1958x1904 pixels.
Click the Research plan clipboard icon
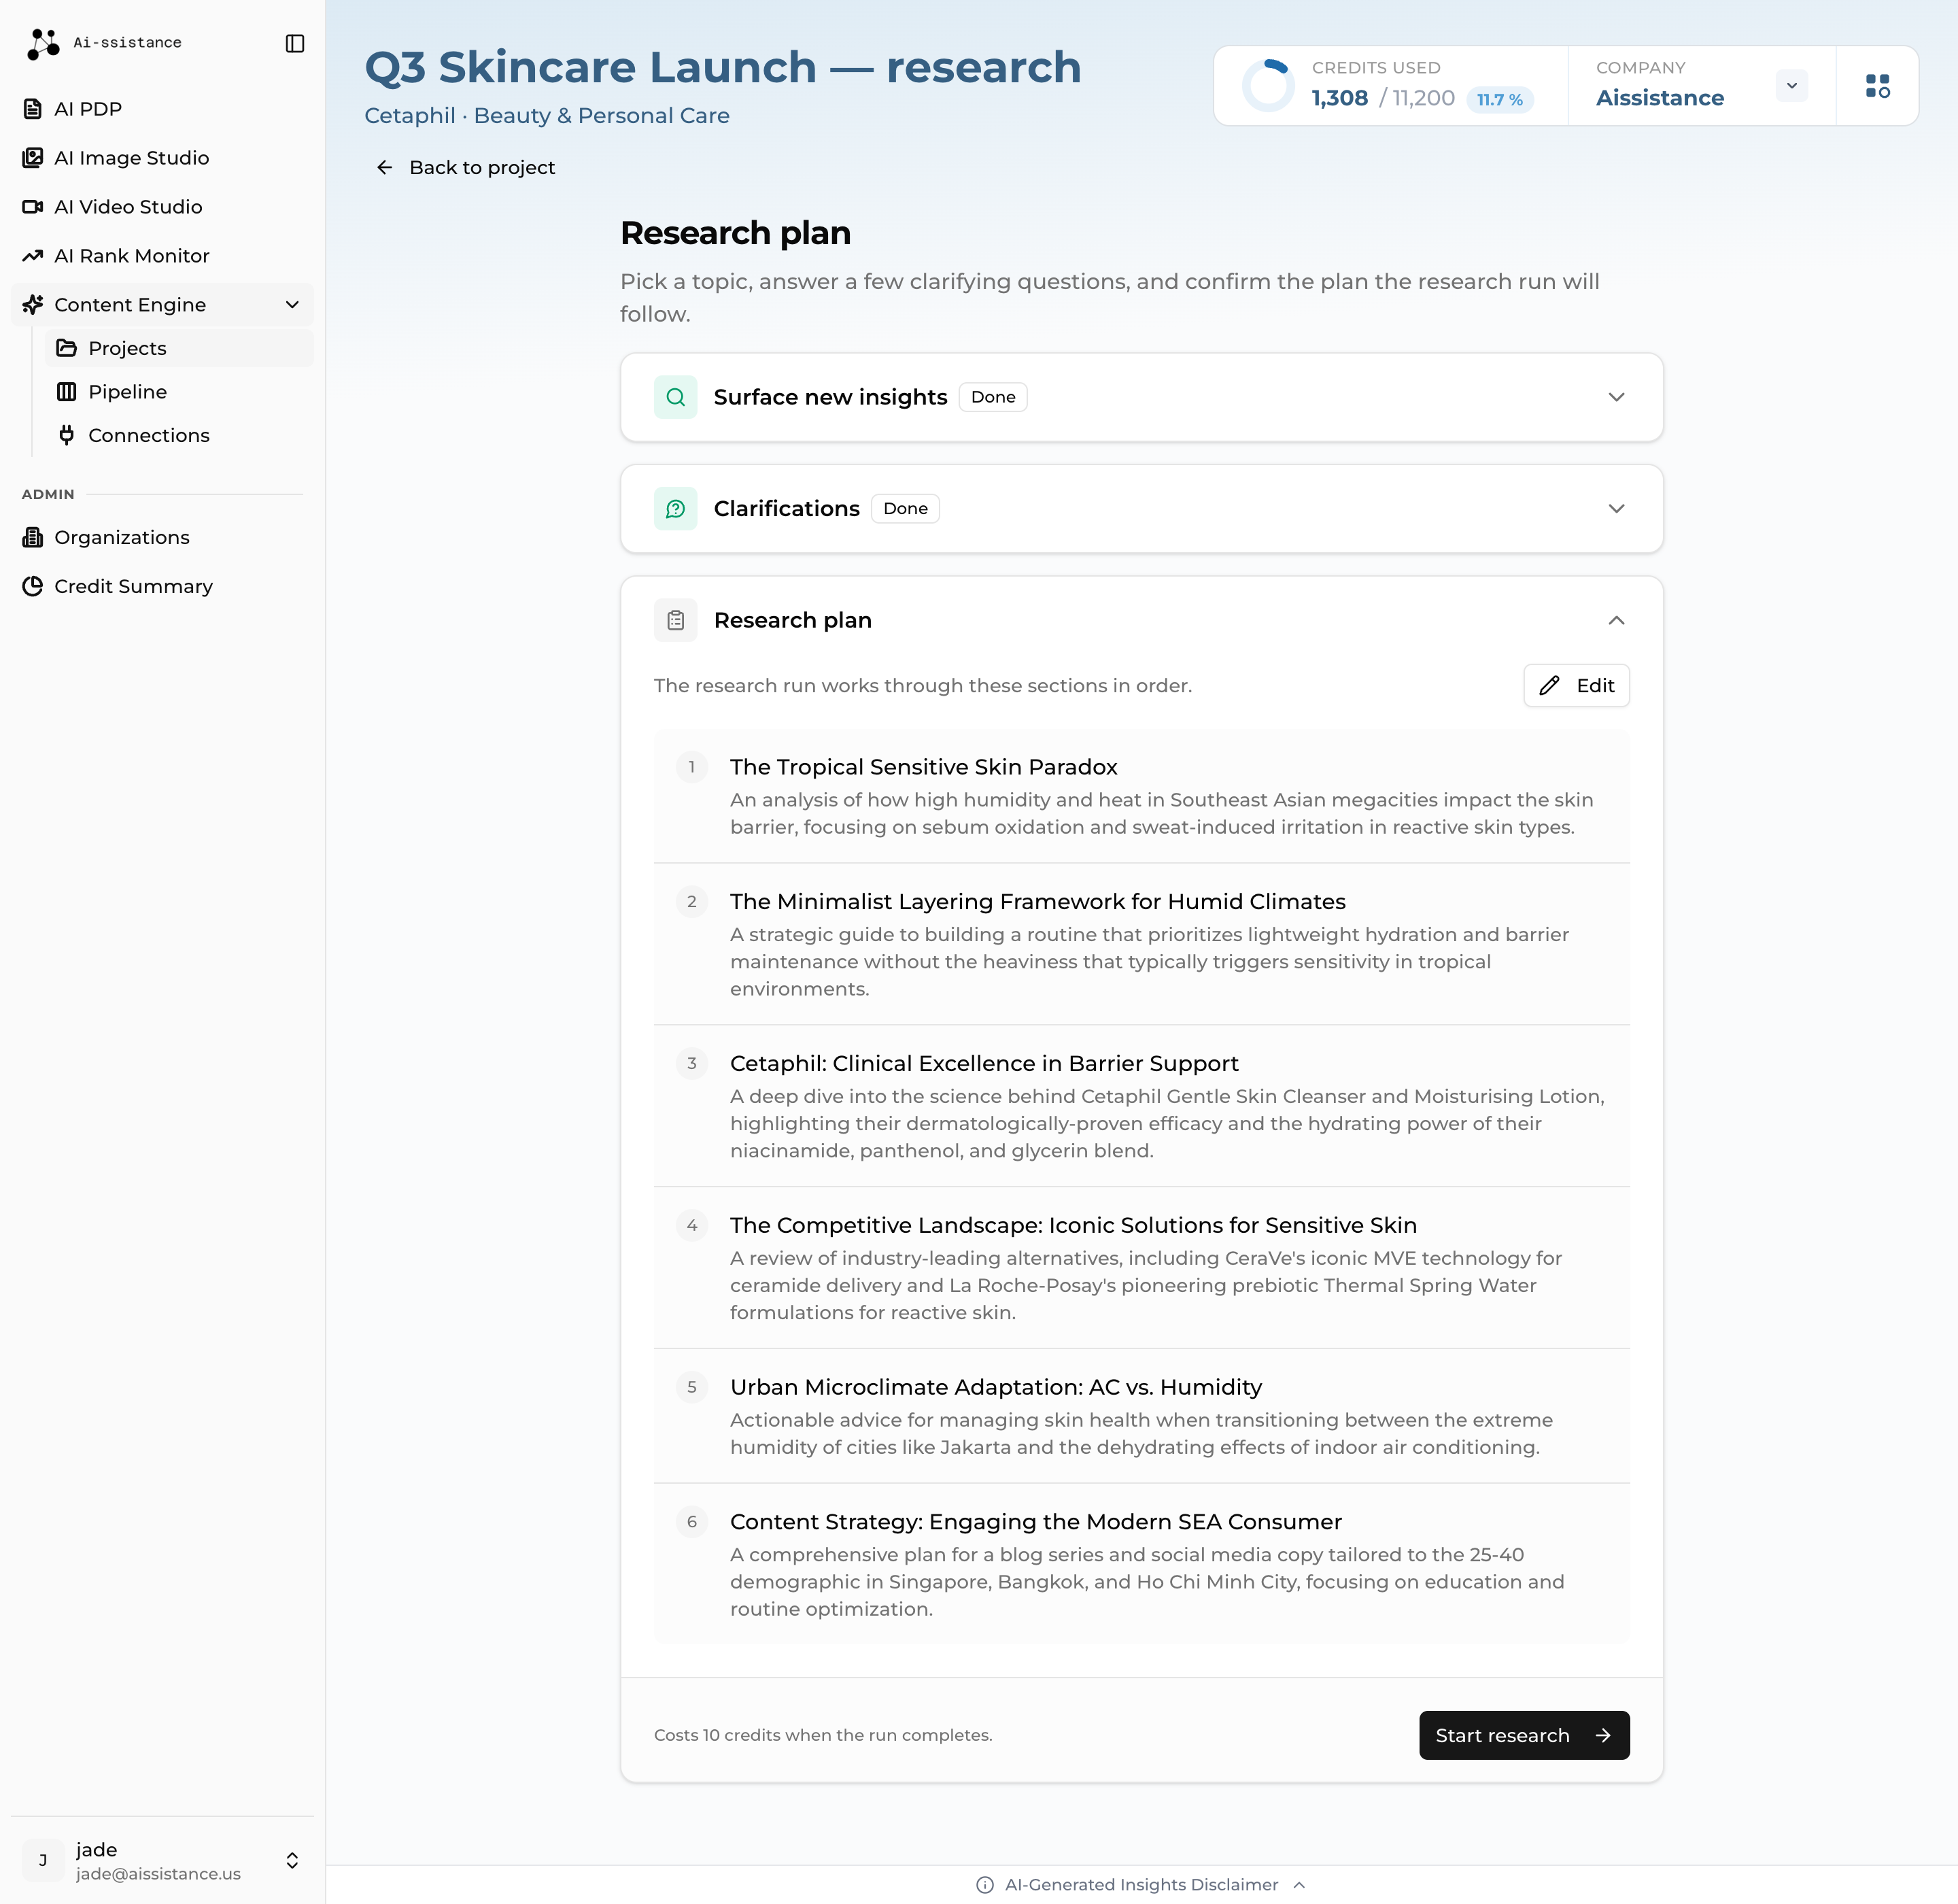point(676,620)
